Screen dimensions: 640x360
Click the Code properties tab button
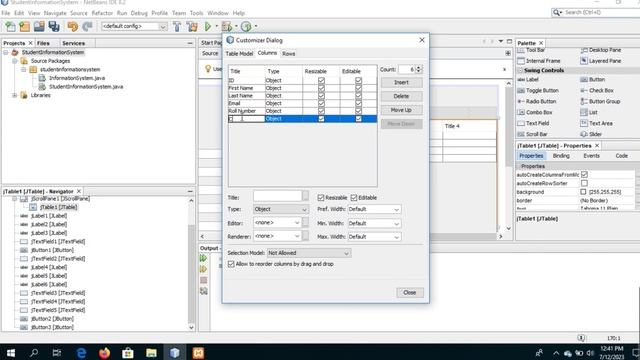[x=622, y=156]
